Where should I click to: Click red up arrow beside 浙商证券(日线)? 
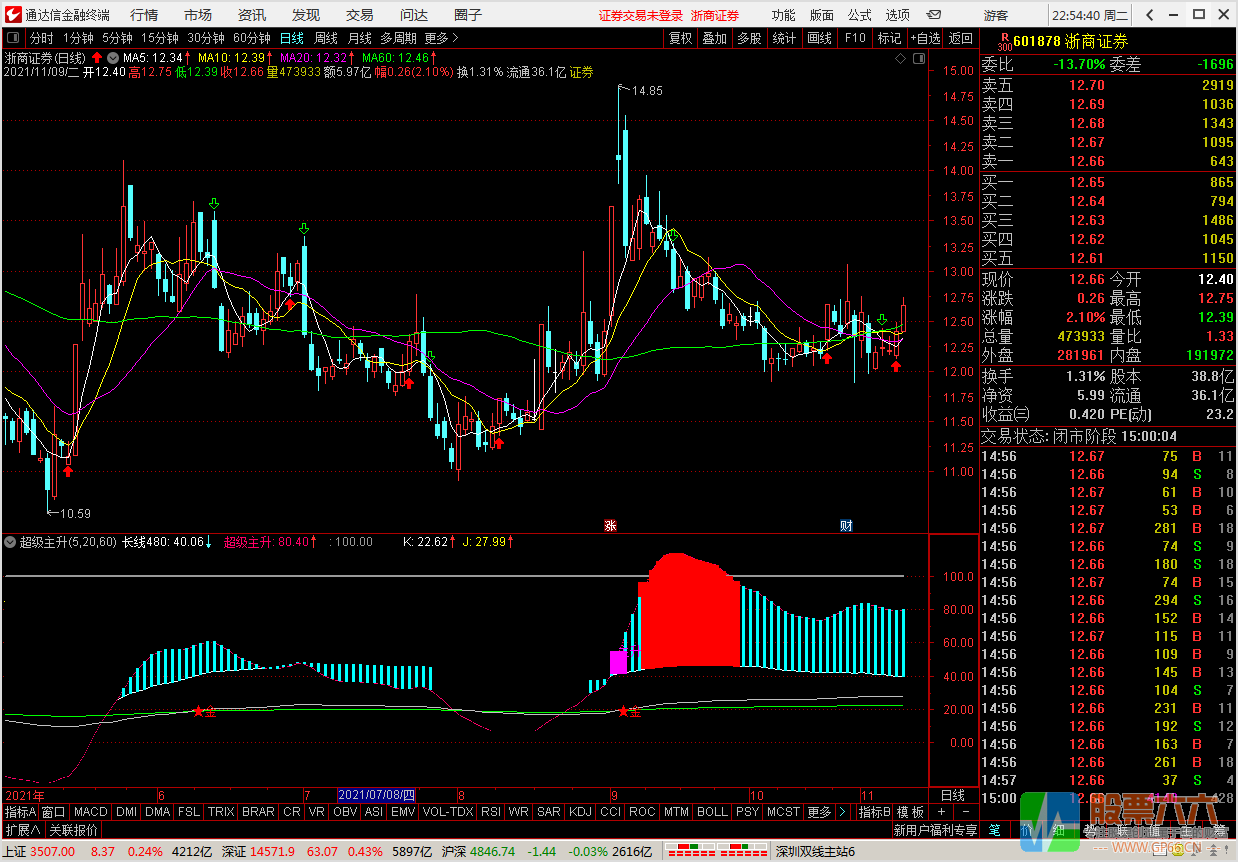pos(97,58)
